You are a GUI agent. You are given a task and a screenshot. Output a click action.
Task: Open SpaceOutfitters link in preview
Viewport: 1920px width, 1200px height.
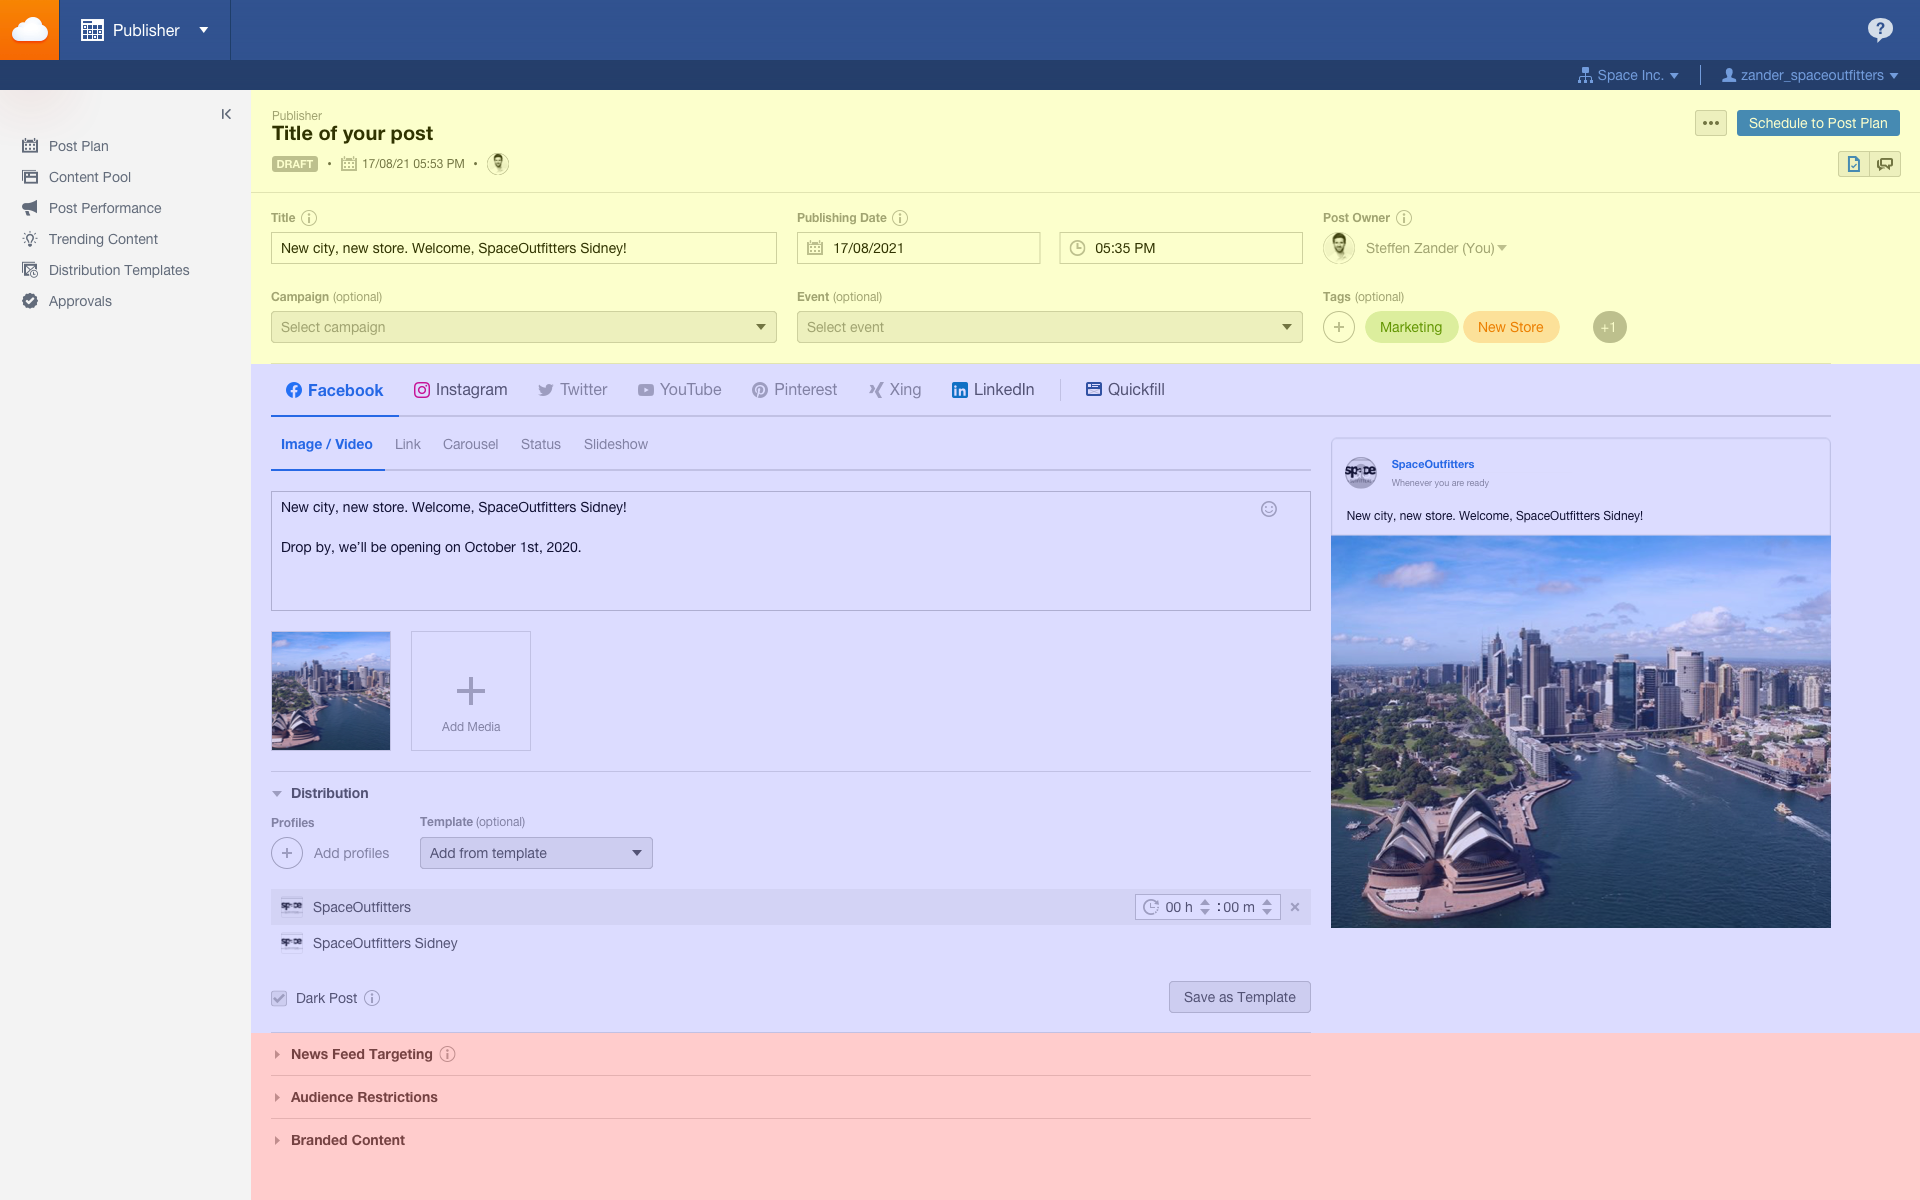1432,464
